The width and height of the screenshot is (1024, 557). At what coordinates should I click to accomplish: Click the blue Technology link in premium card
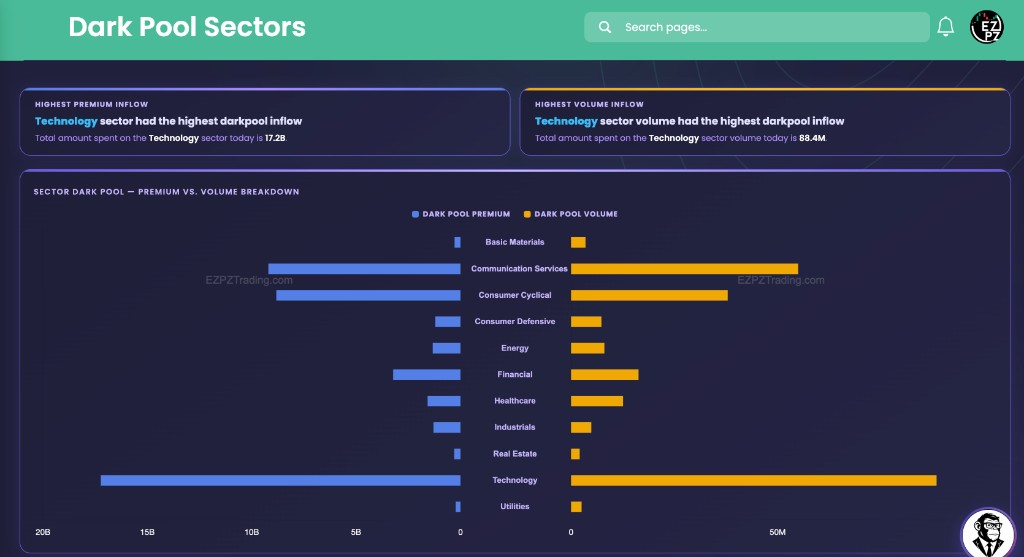pos(66,121)
